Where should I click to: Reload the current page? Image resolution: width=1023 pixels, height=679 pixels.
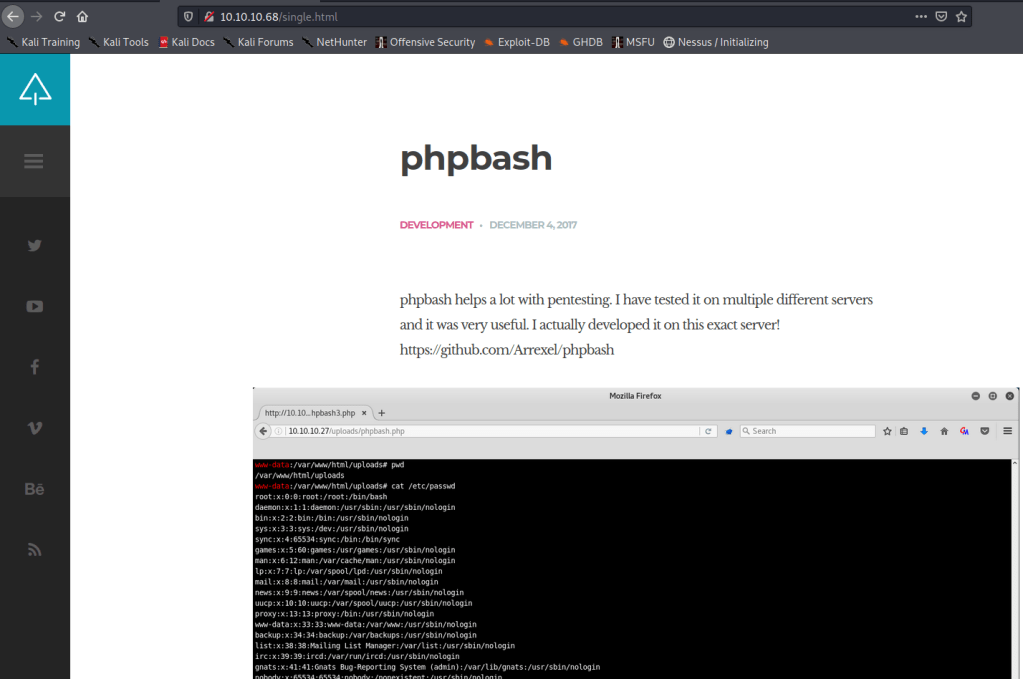(x=60, y=17)
